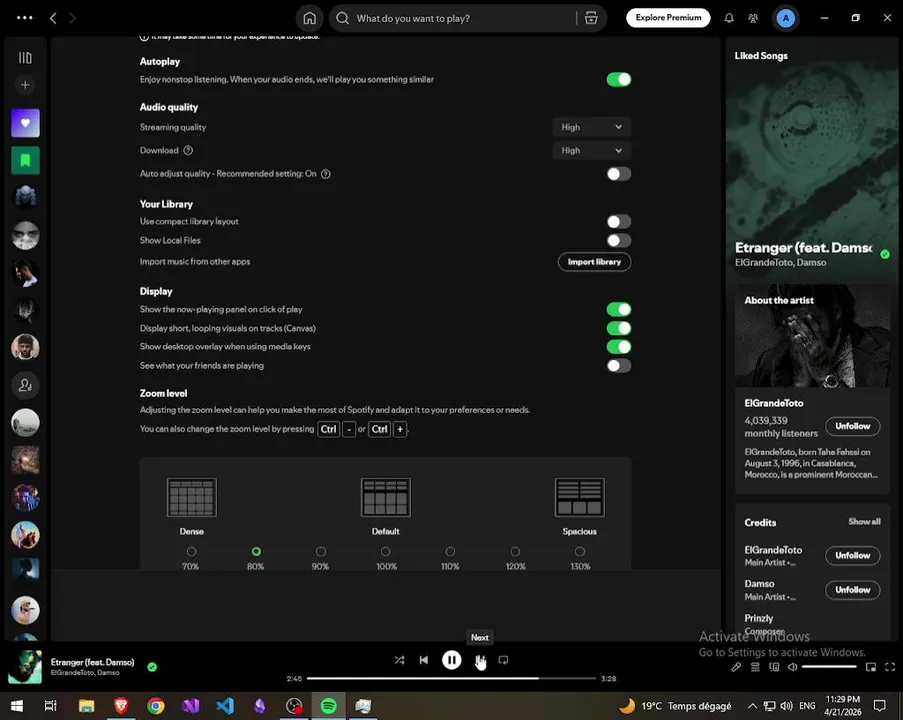Toggle Show the now-playing panel on play
This screenshot has width=903, height=720.
619,309
